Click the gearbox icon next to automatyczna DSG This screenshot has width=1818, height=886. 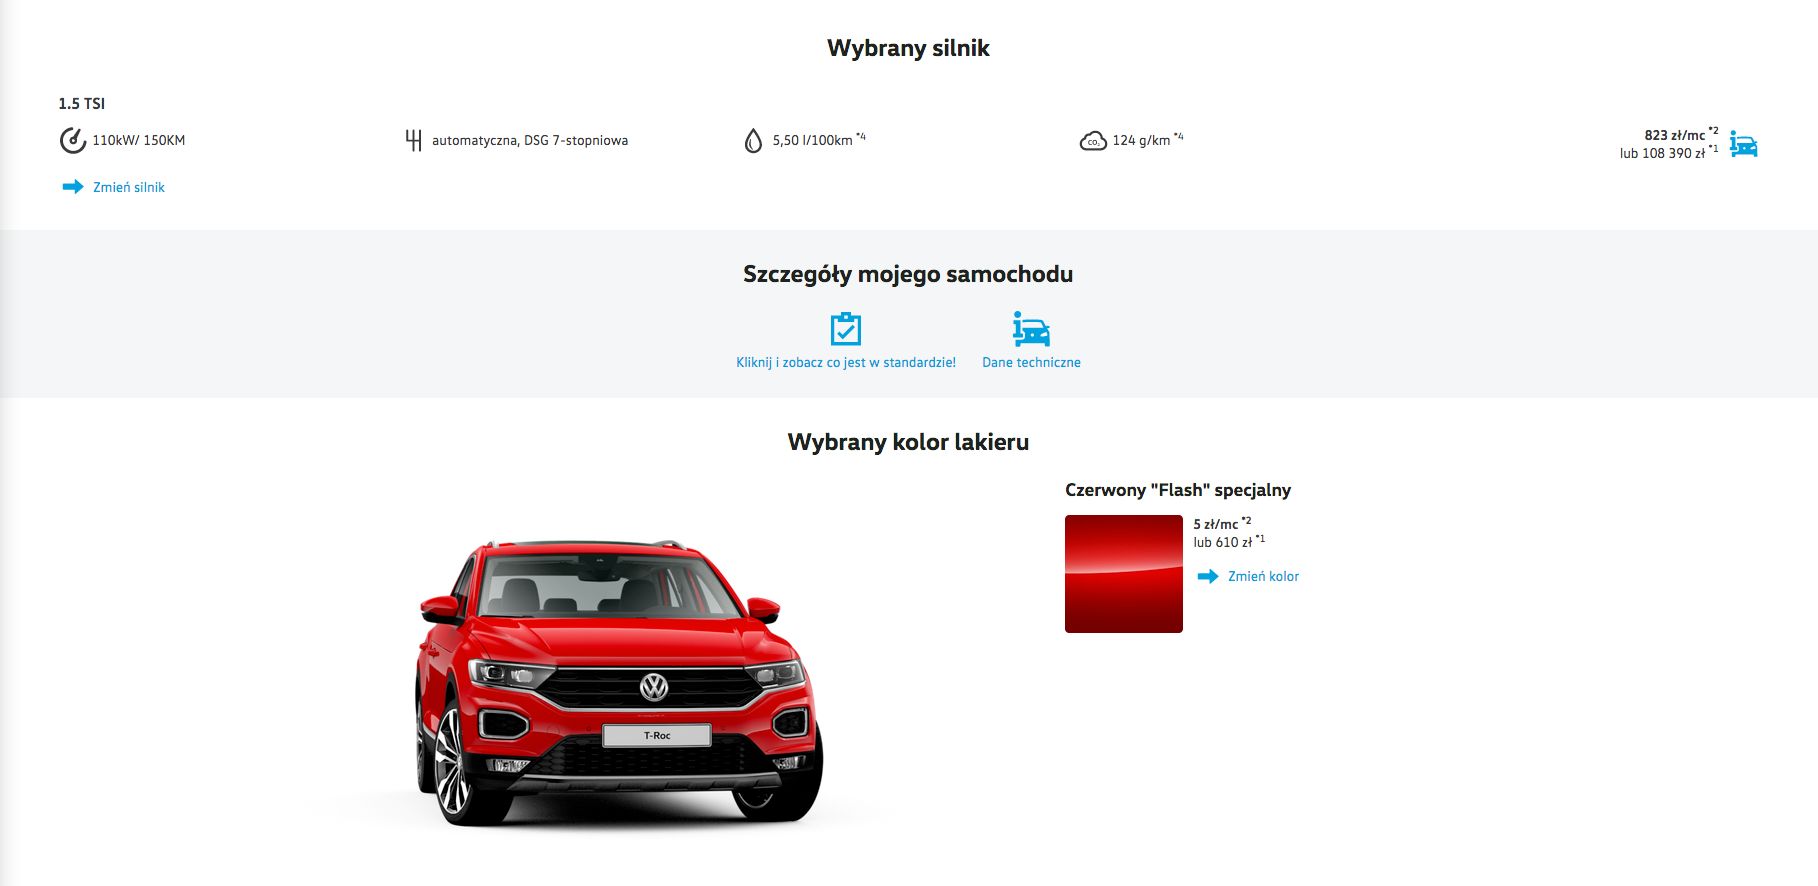tap(413, 140)
